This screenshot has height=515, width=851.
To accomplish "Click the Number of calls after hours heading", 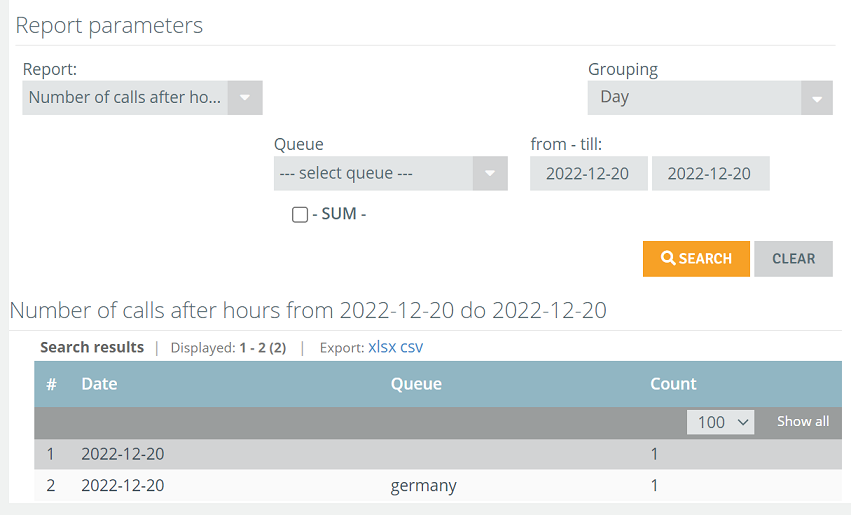I will [308, 310].
